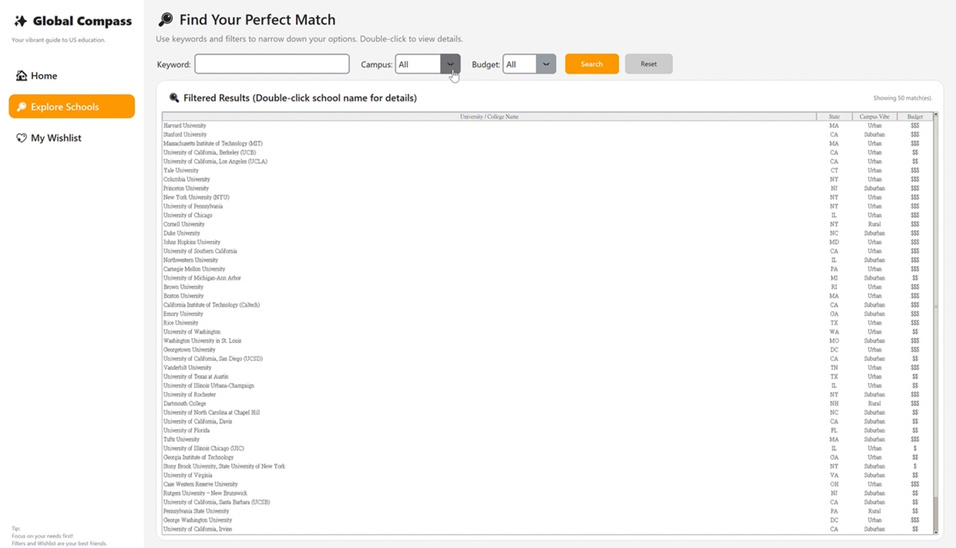Click the Explore Schools magnifier icon
Viewport: 956px width, 548px height.
(x=21, y=107)
